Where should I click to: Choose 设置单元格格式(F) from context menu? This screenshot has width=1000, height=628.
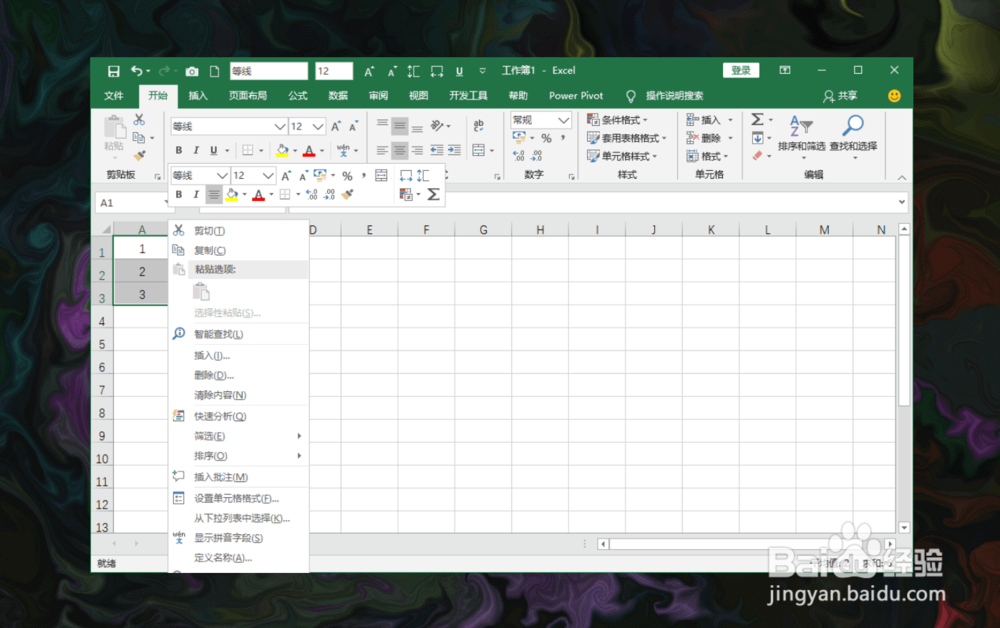(239, 499)
